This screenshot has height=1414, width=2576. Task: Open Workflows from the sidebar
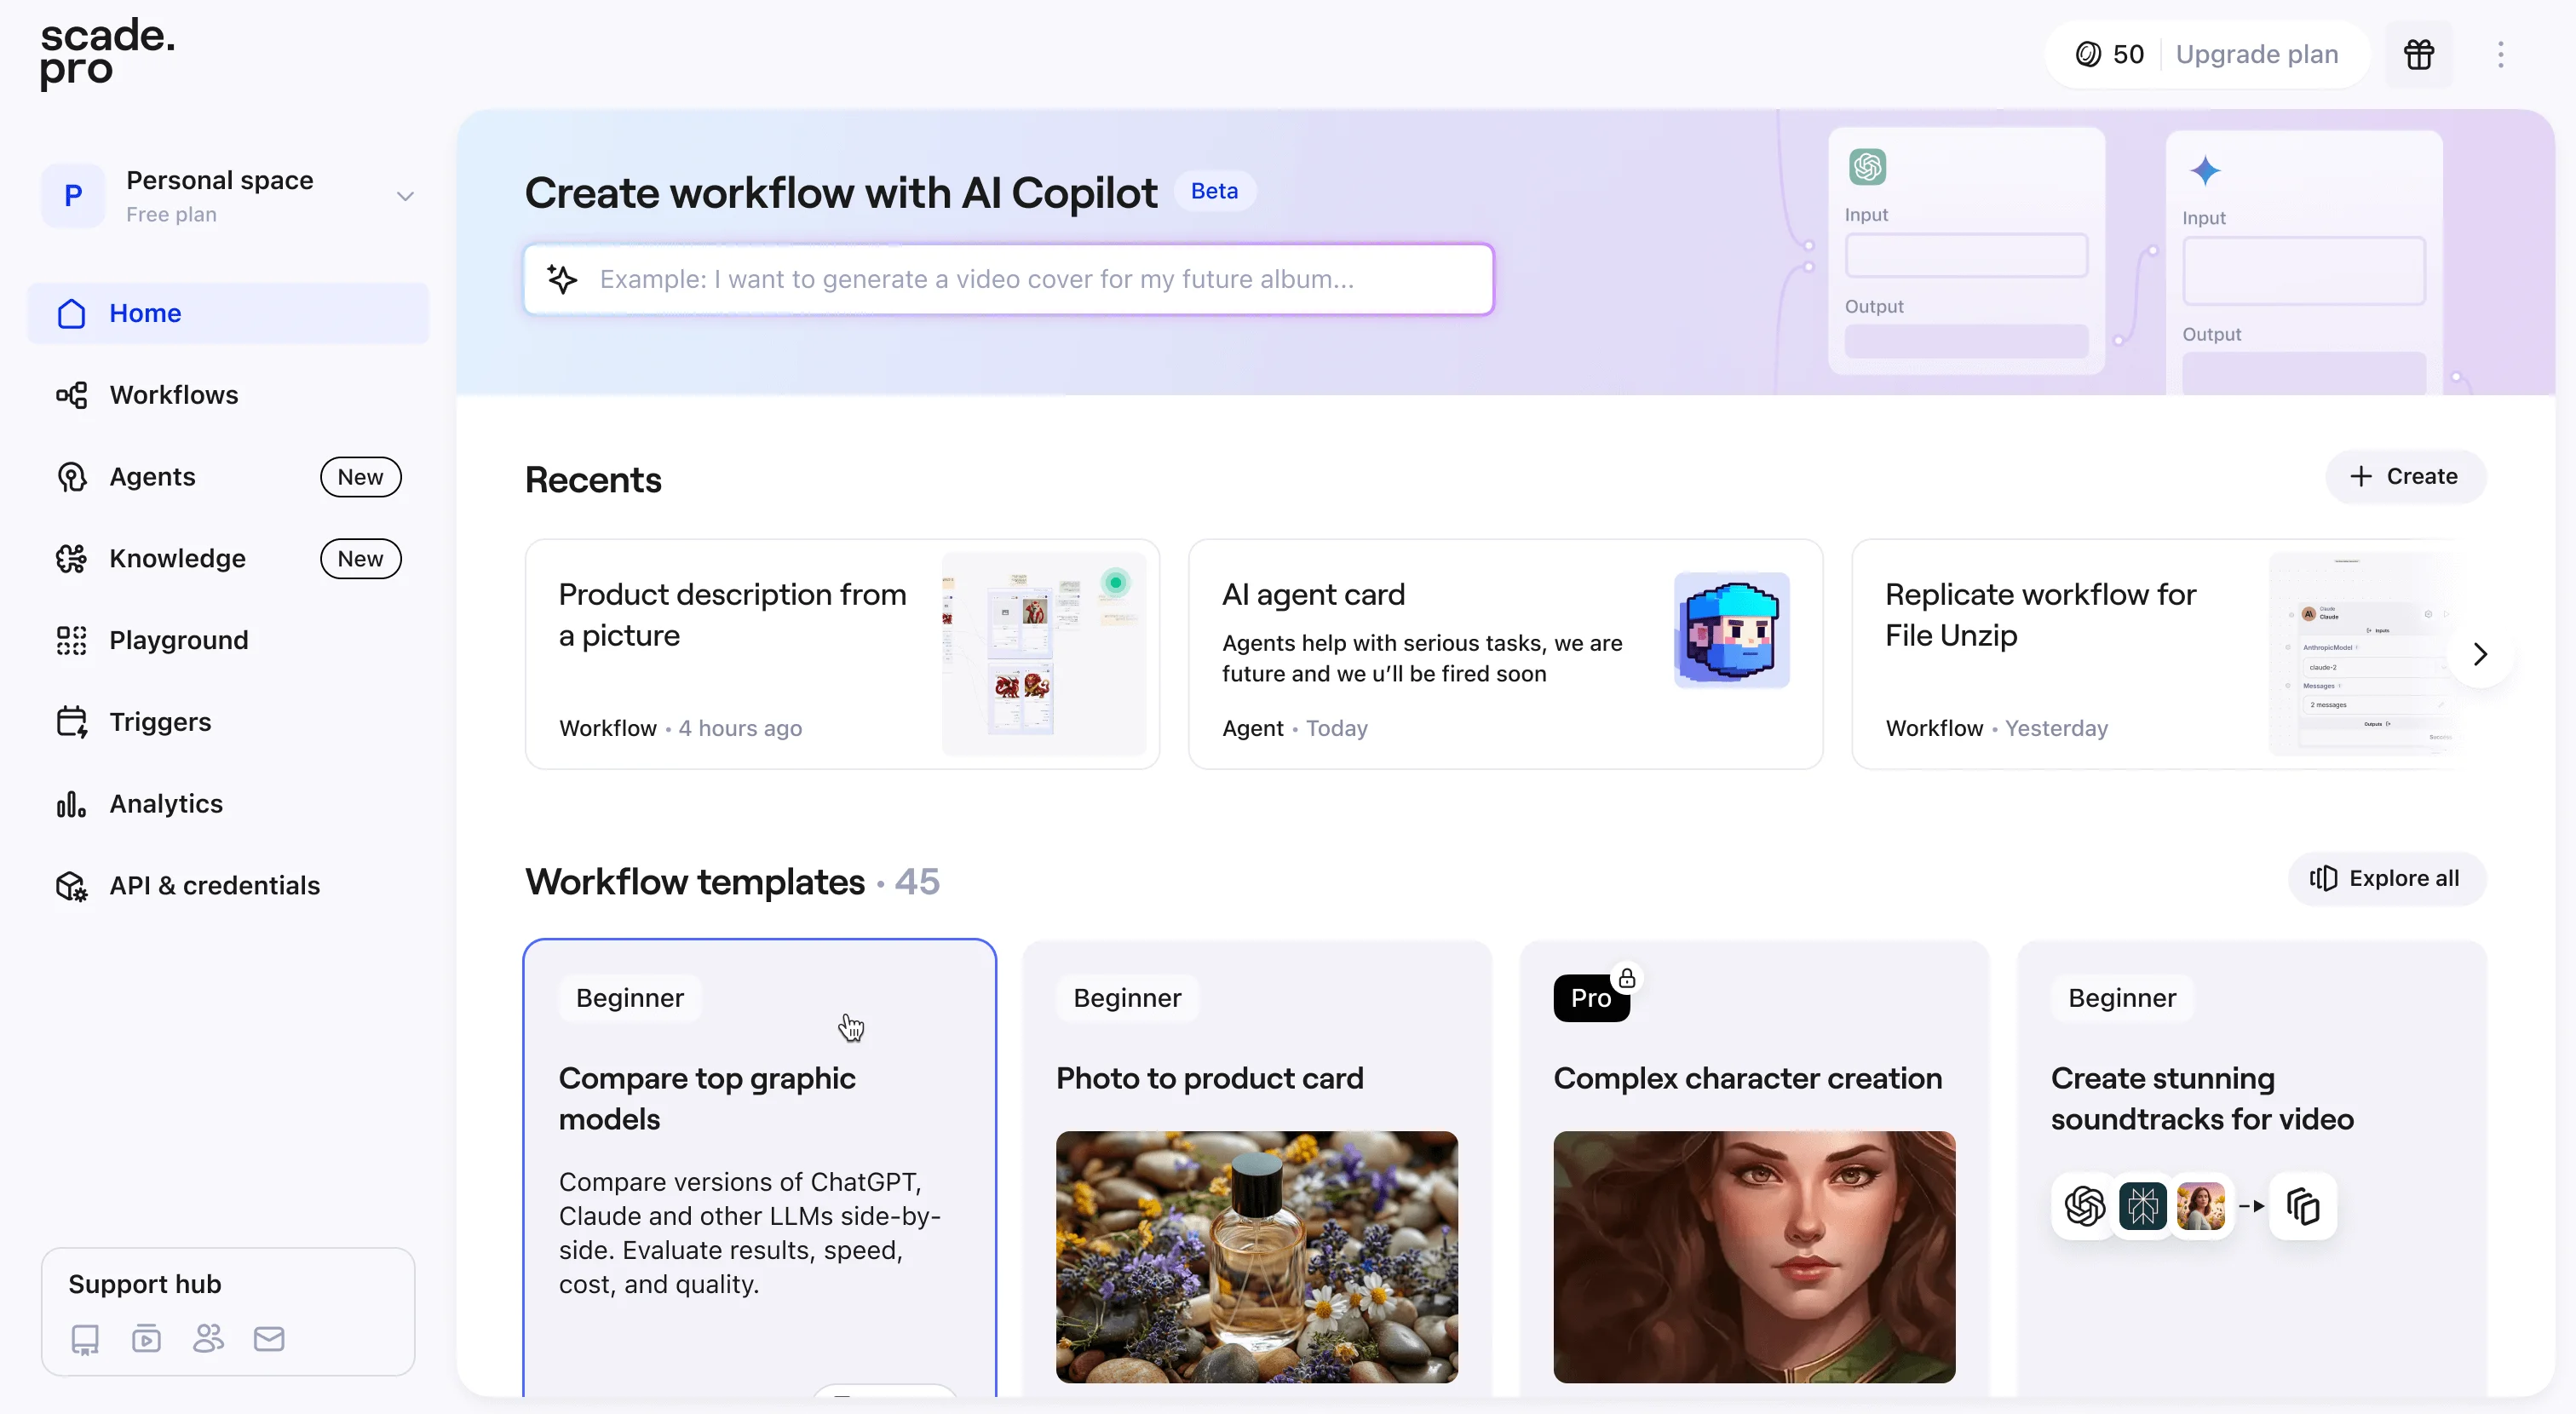click(173, 394)
